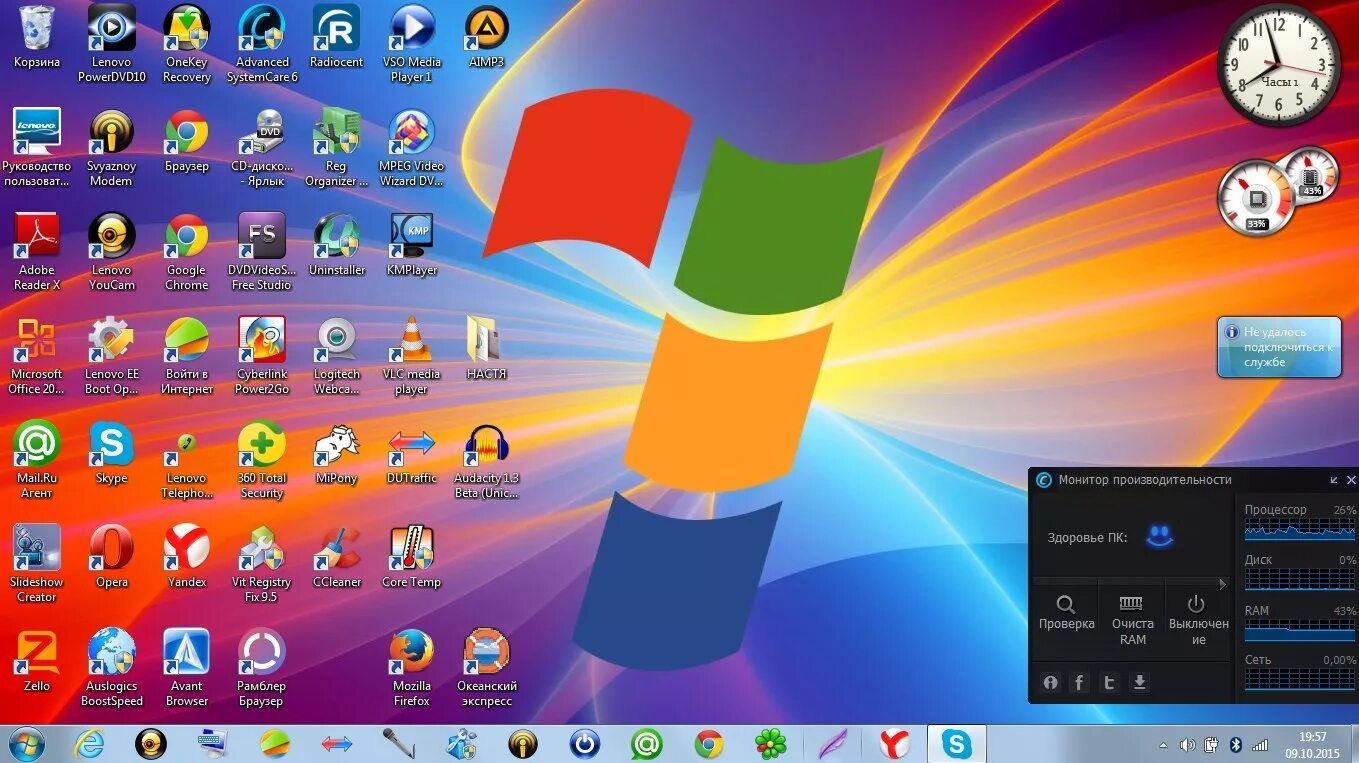This screenshot has height=763, width=1359.
Task: Select the Radiocent desktop icon
Action: click(x=336, y=37)
